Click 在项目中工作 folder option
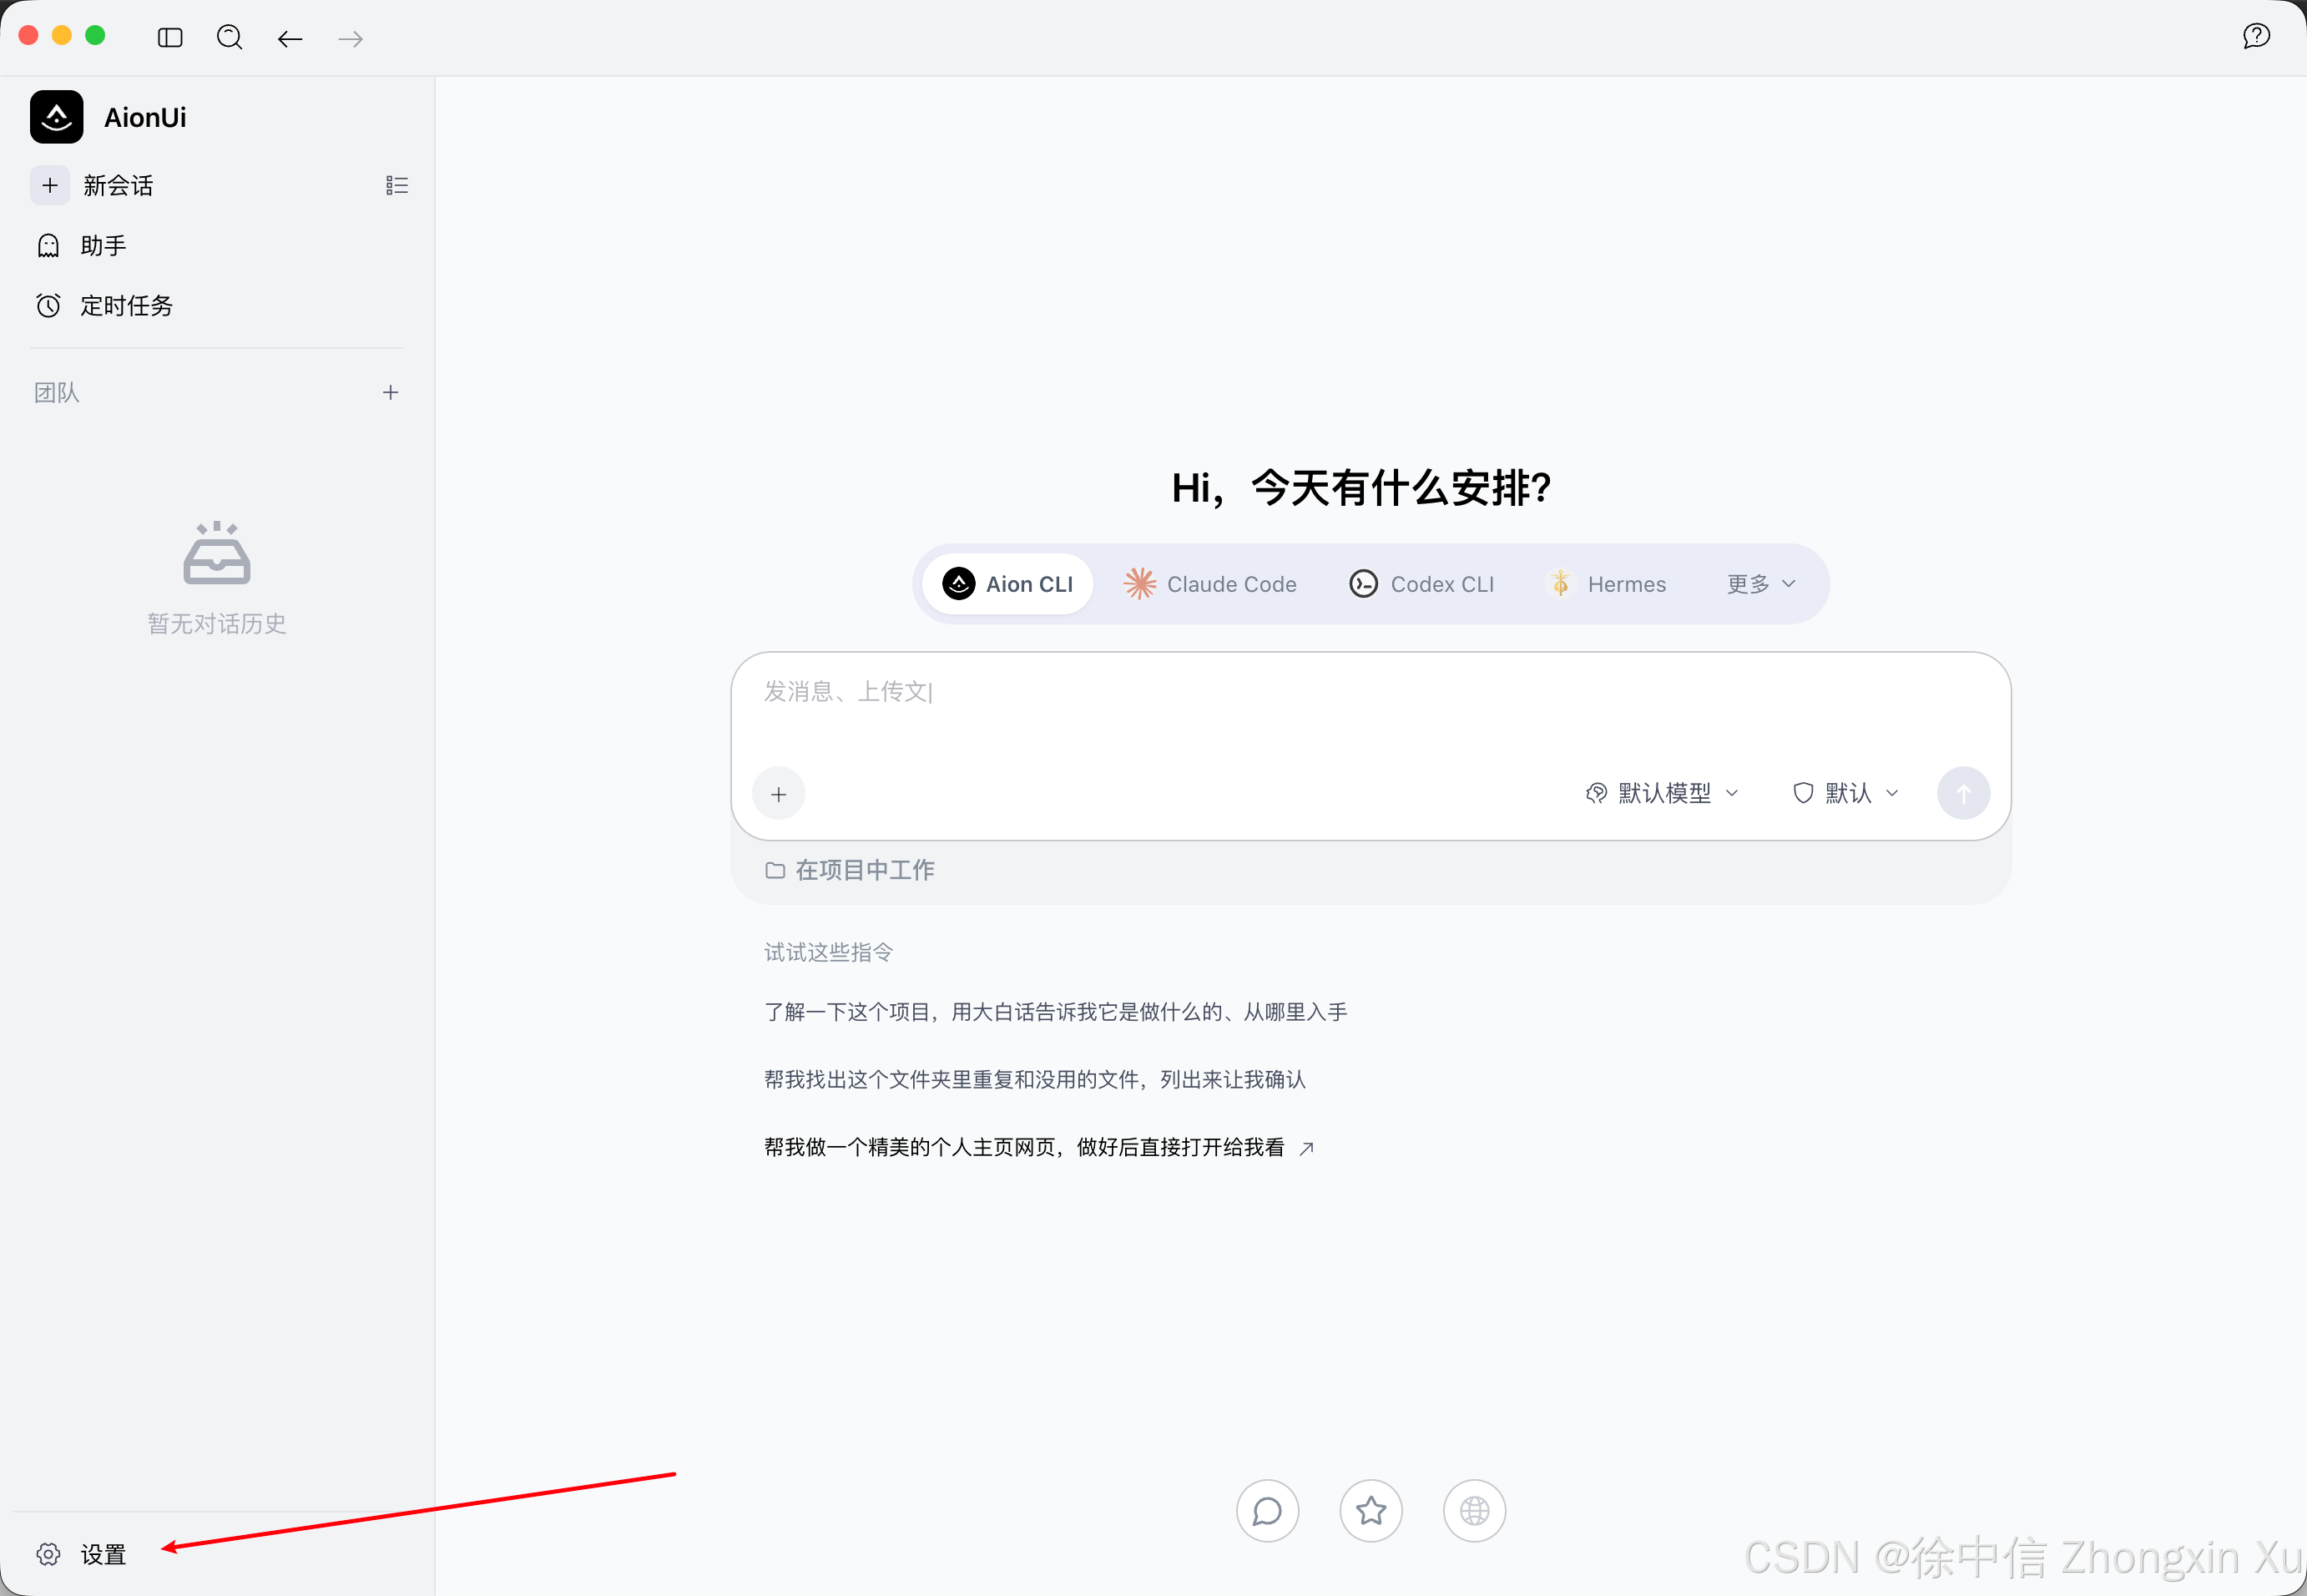 [850, 870]
